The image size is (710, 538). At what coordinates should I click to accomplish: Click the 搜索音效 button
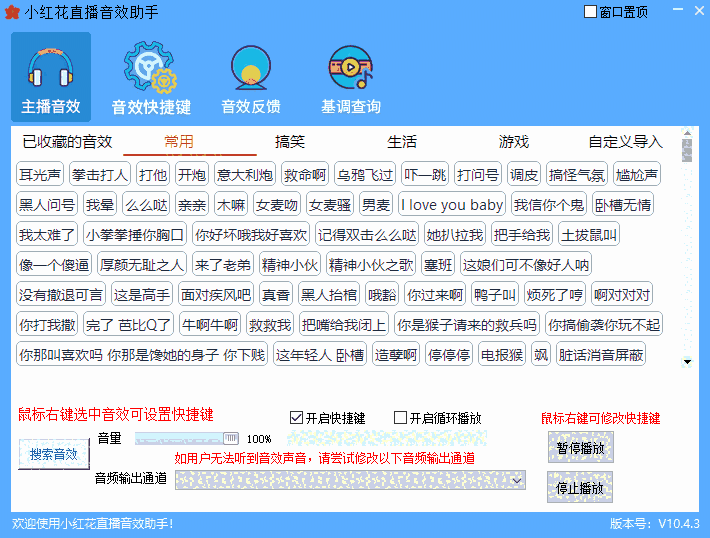click(54, 454)
